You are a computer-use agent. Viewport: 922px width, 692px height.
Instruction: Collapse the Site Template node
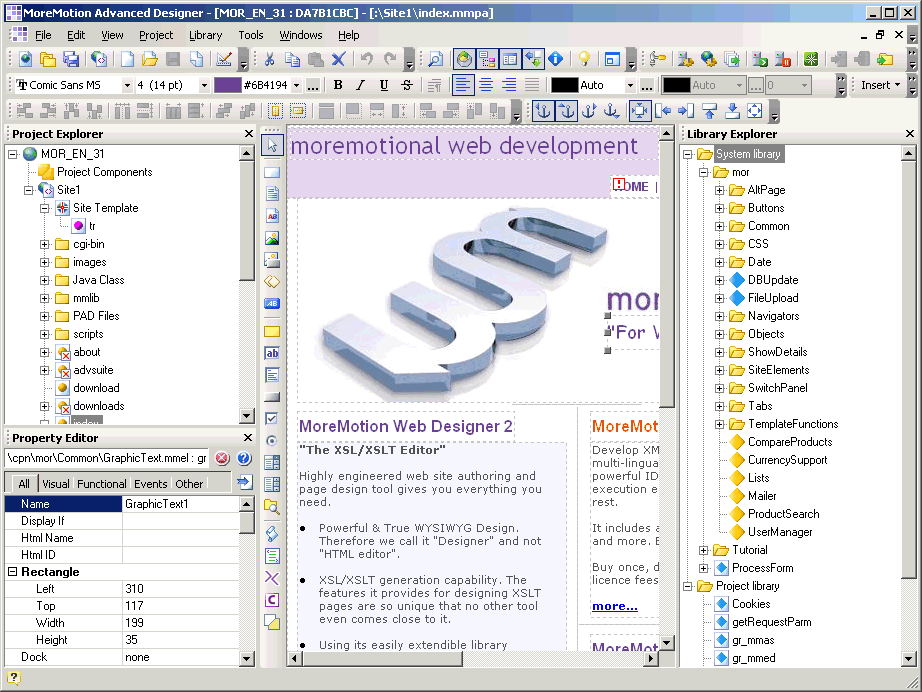pos(45,208)
